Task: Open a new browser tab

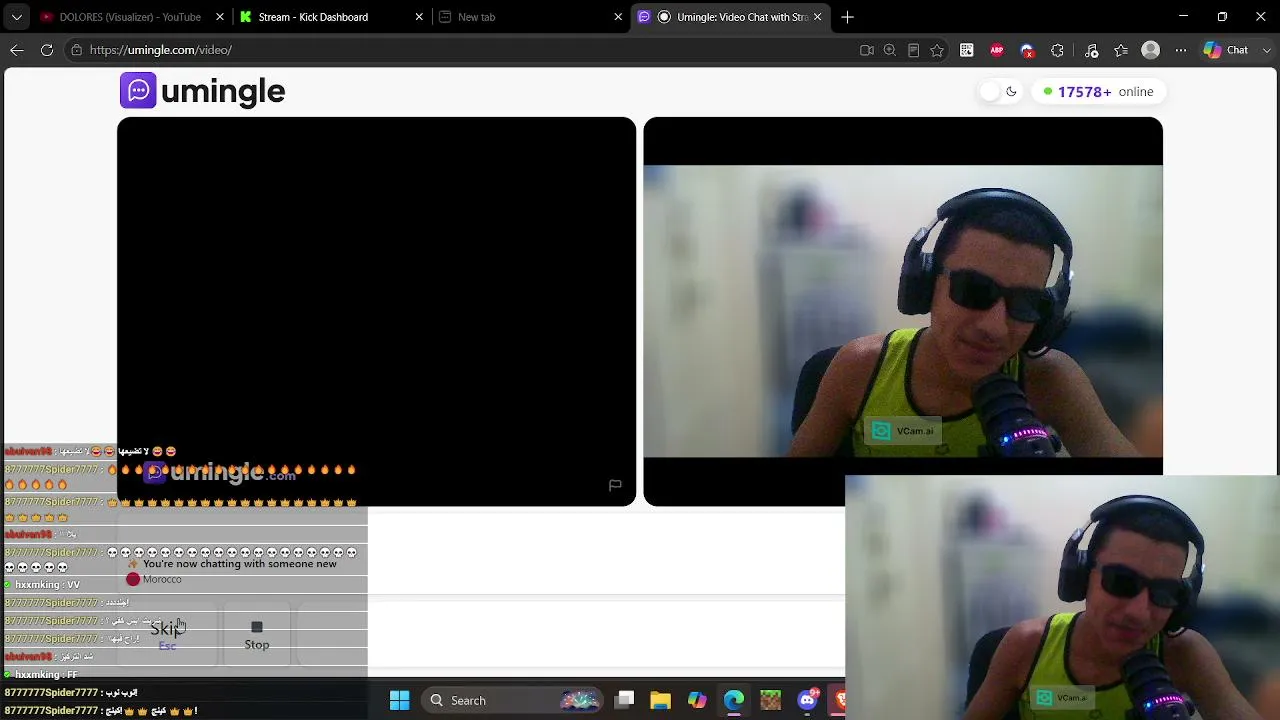Action: tap(847, 17)
